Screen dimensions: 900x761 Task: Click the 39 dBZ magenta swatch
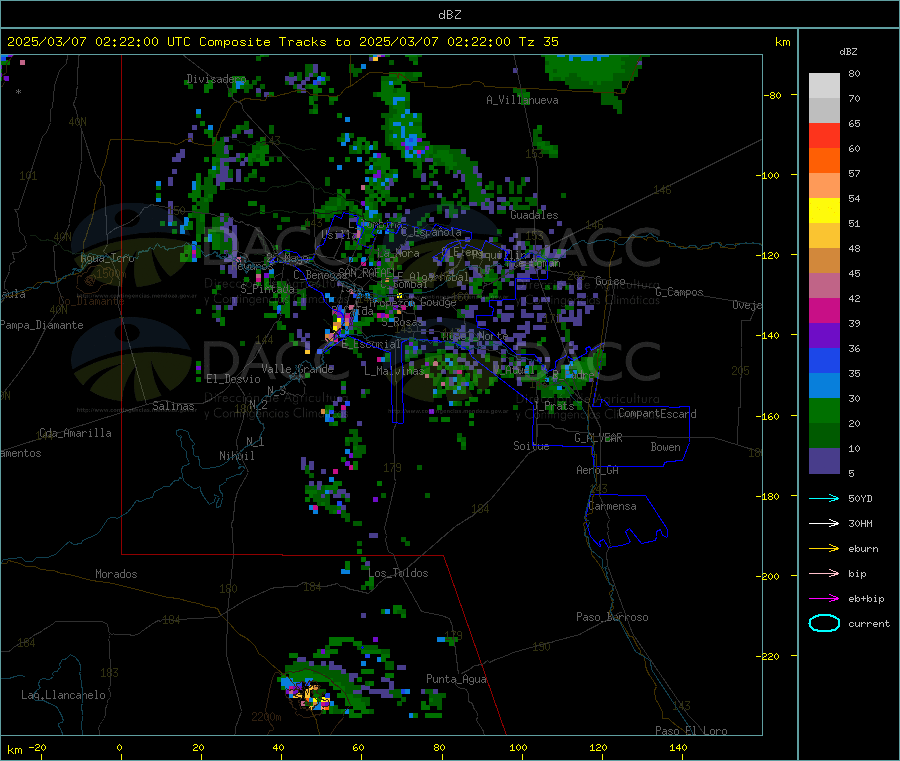(x=824, y=310)
